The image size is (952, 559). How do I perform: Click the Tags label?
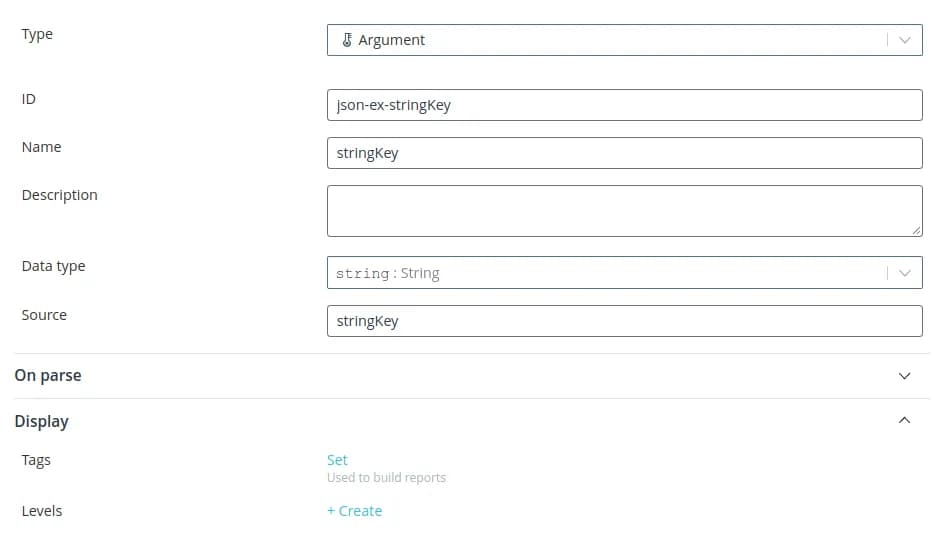(36, 460)
